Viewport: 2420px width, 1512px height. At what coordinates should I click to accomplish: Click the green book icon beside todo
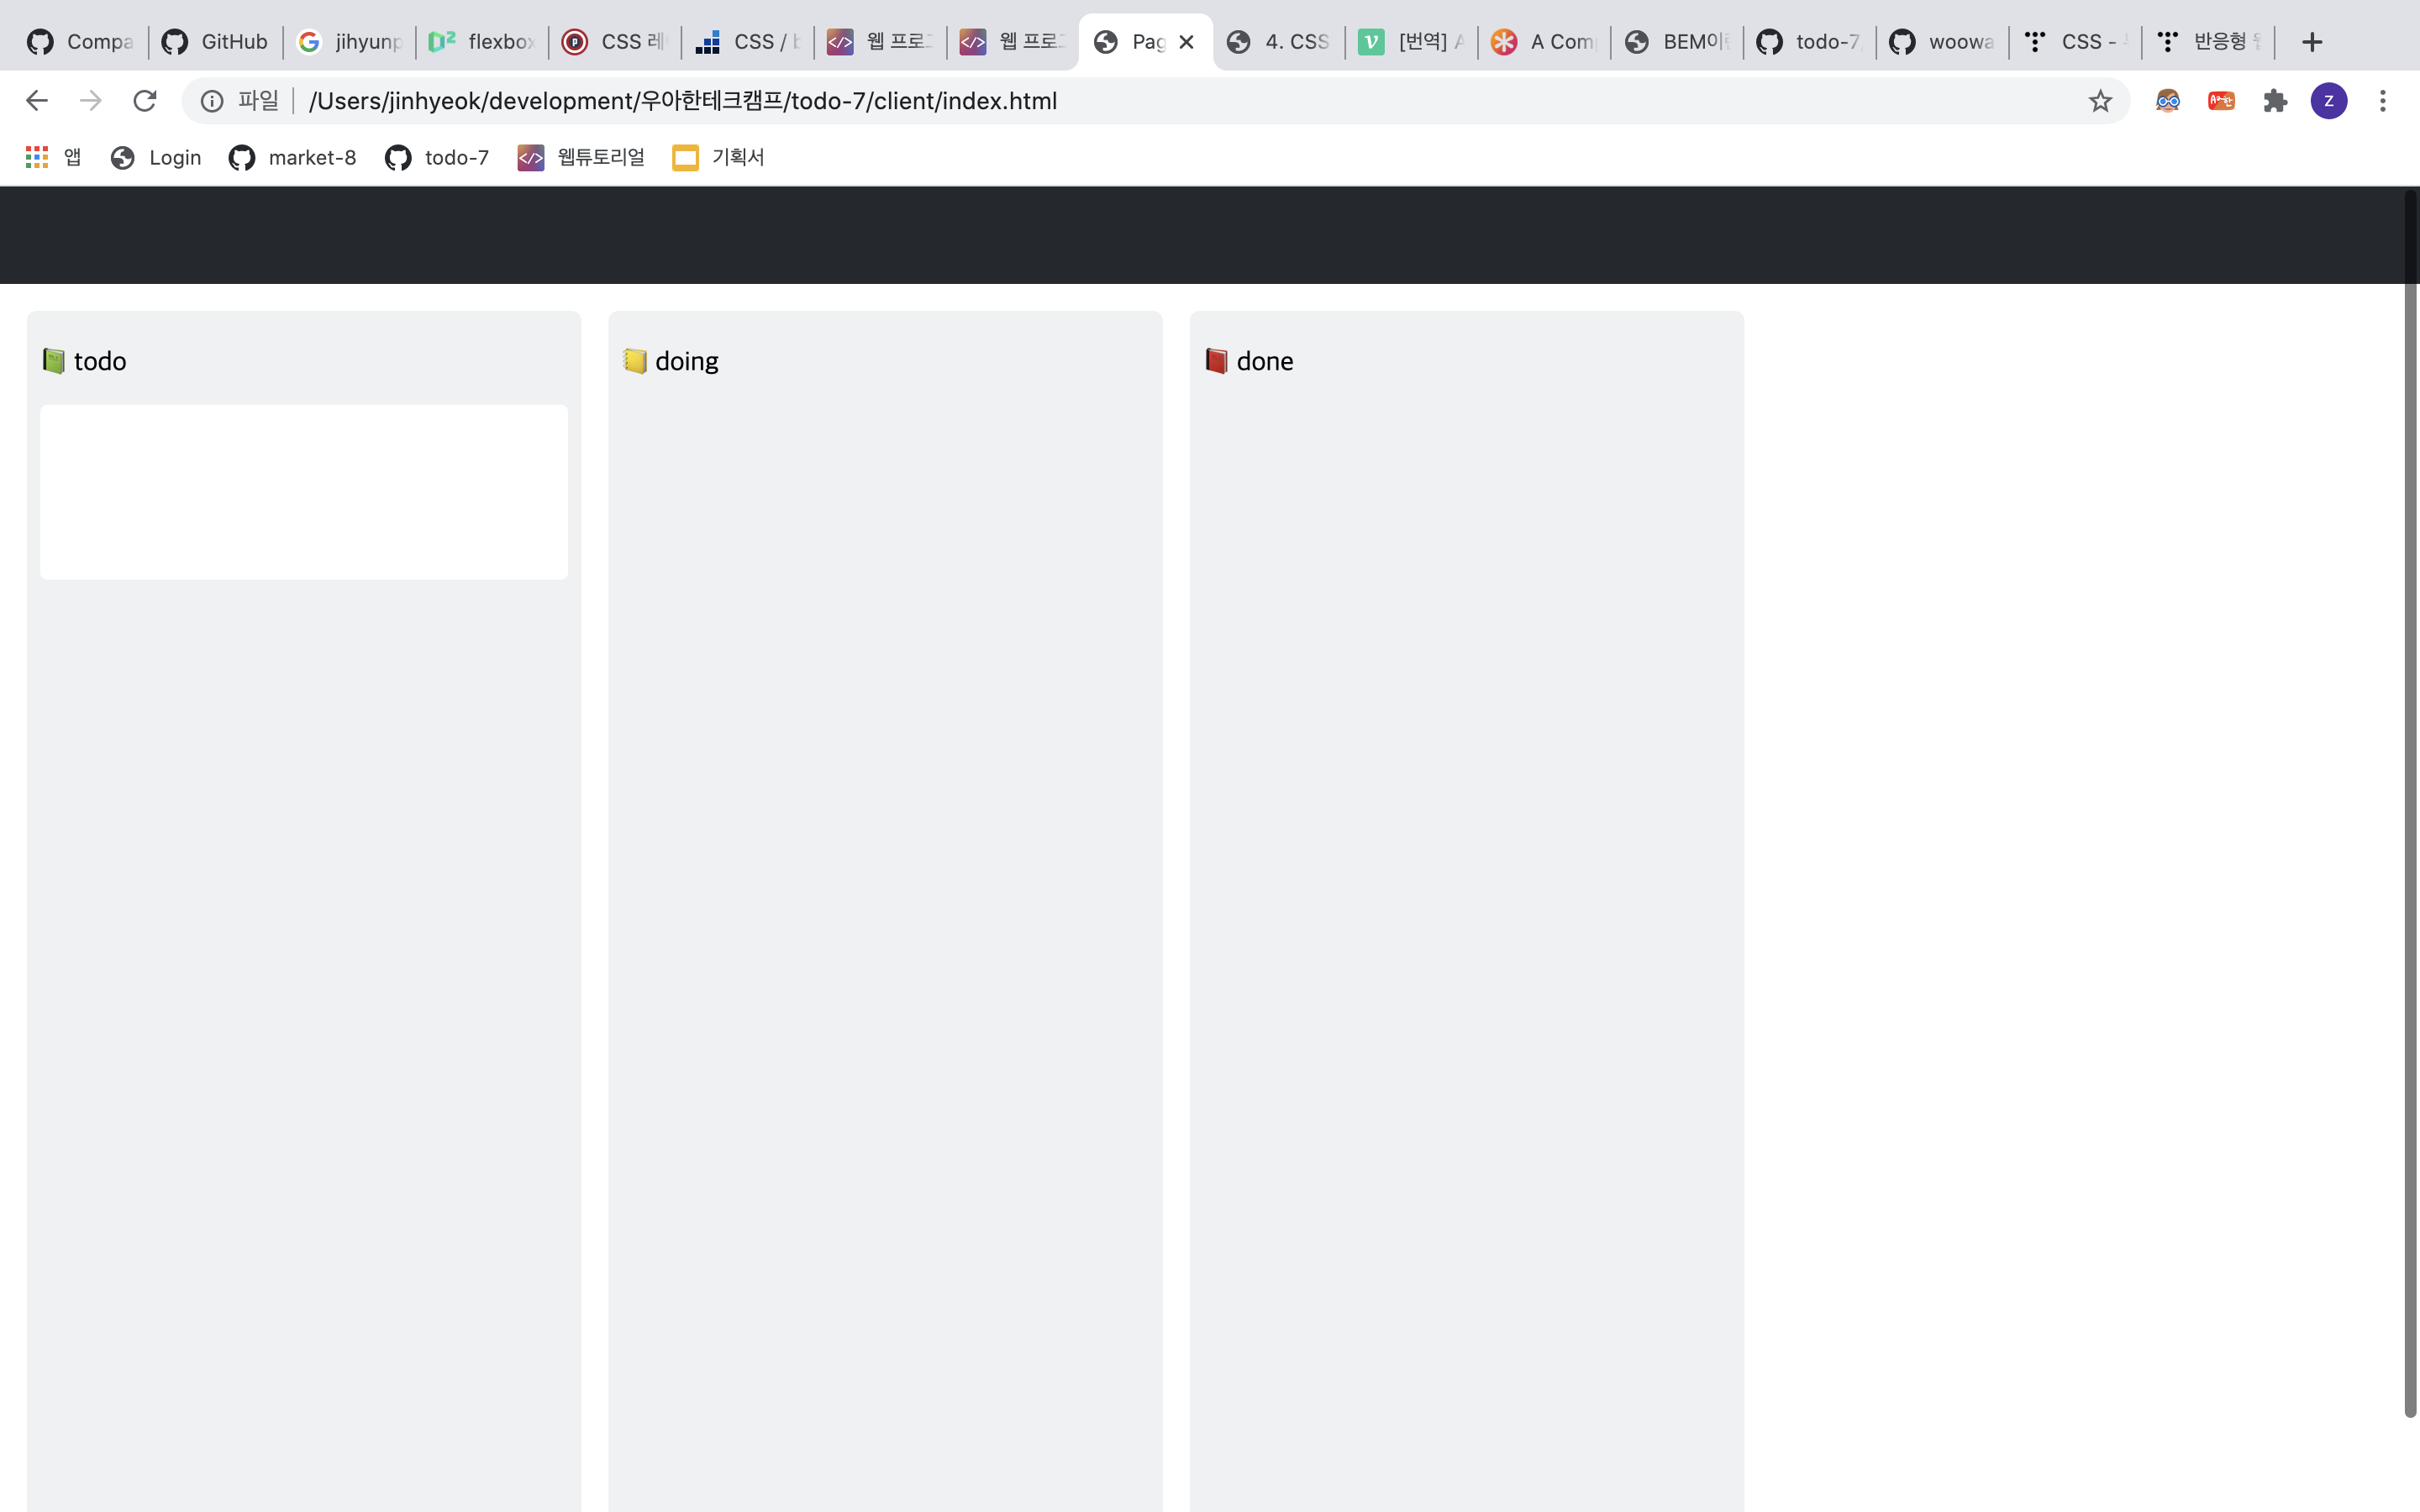click(x=54, y=361)
